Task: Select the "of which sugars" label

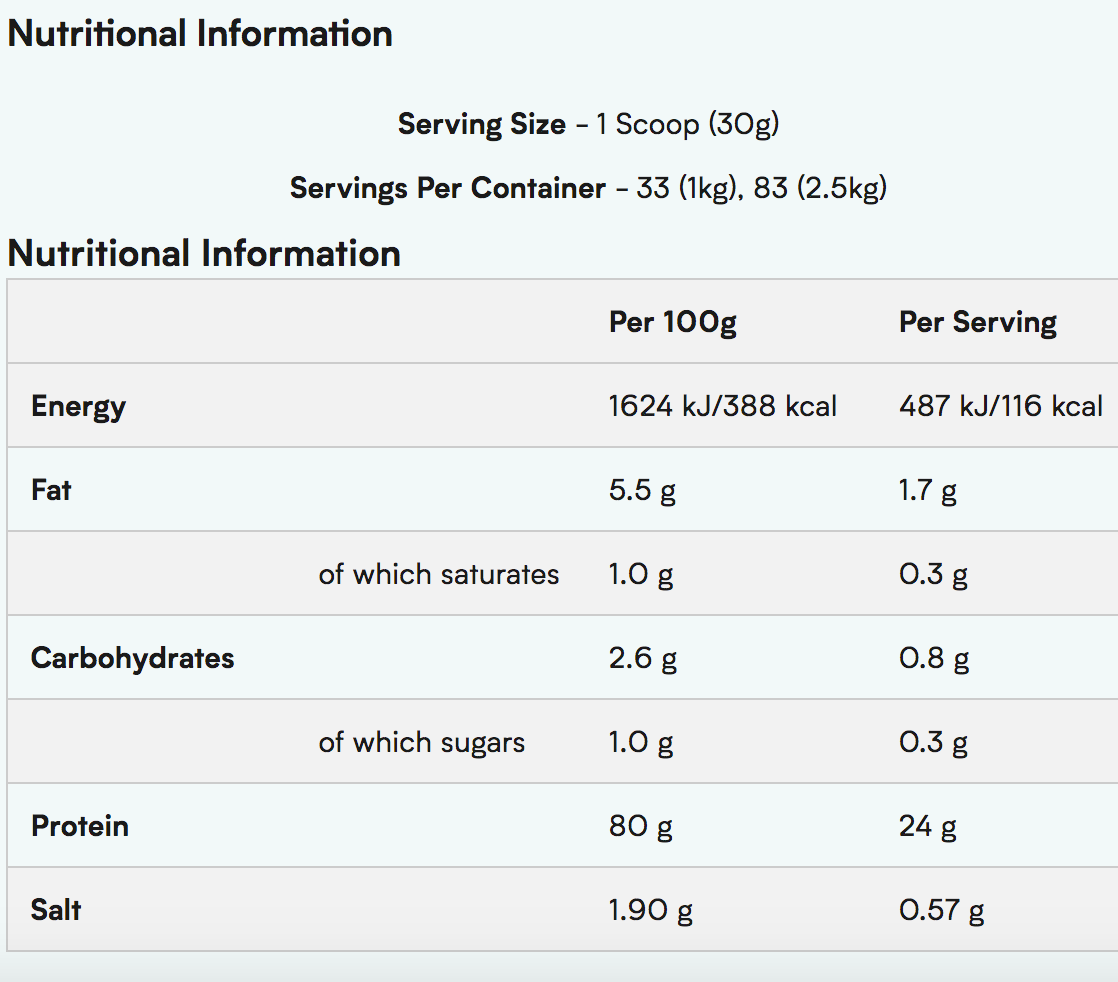Action: (421, 742)
